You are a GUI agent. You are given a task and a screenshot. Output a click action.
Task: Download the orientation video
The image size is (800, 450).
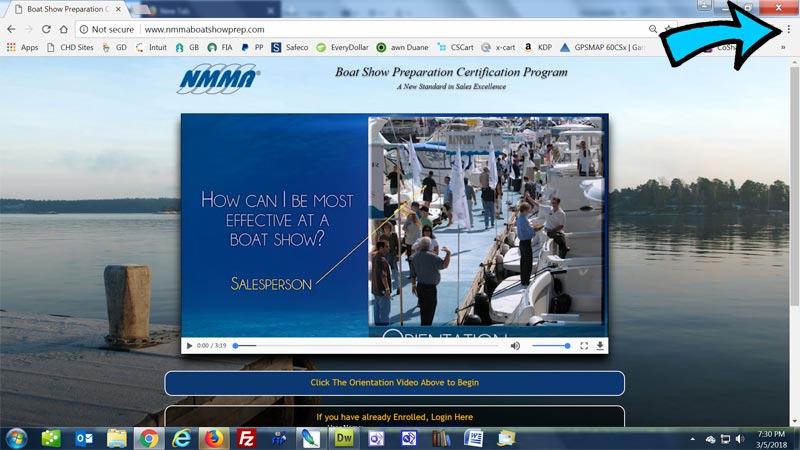[x=600, y=346]
